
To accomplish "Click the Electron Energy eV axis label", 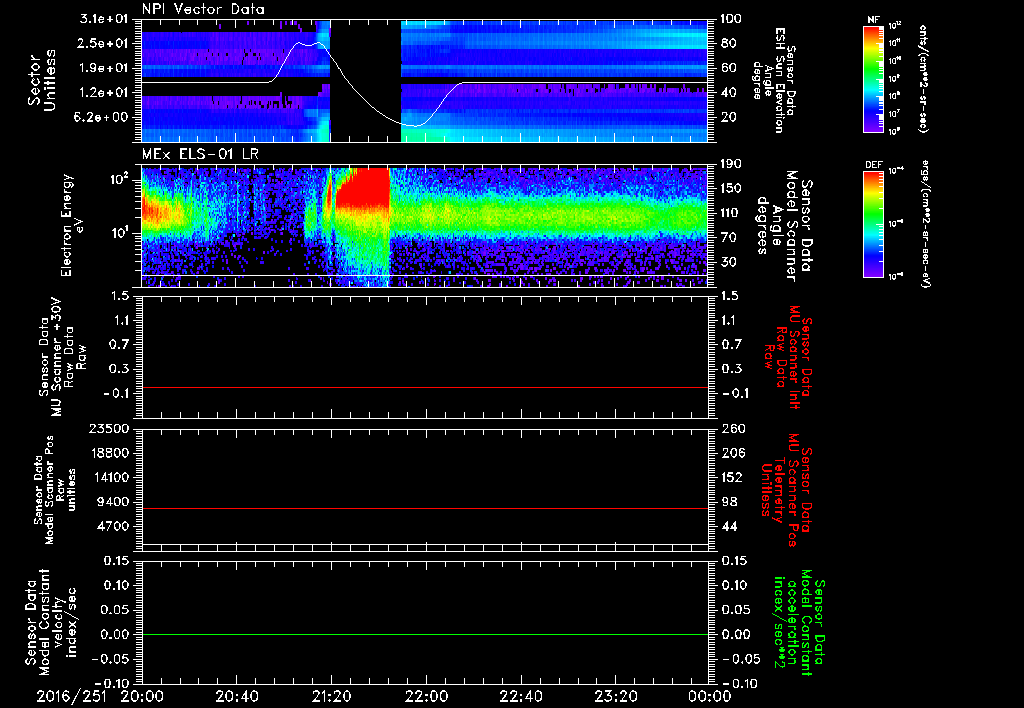I will click(73, 226).
